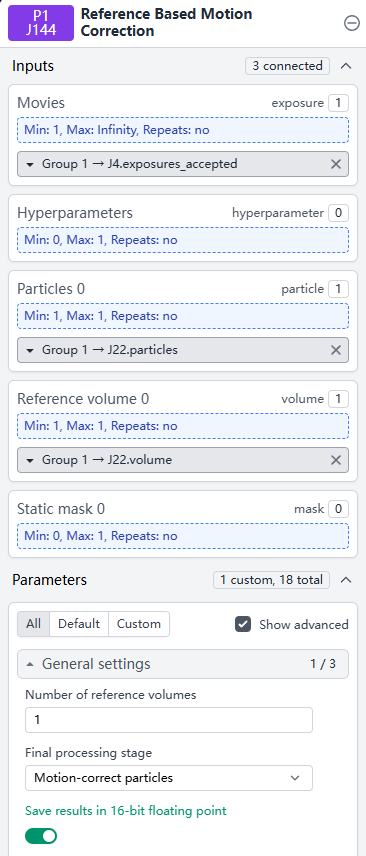The height and width of the screenshot is (856, 366).
Task: Collapse the Parameters section chevron
Action: (346, 580)
